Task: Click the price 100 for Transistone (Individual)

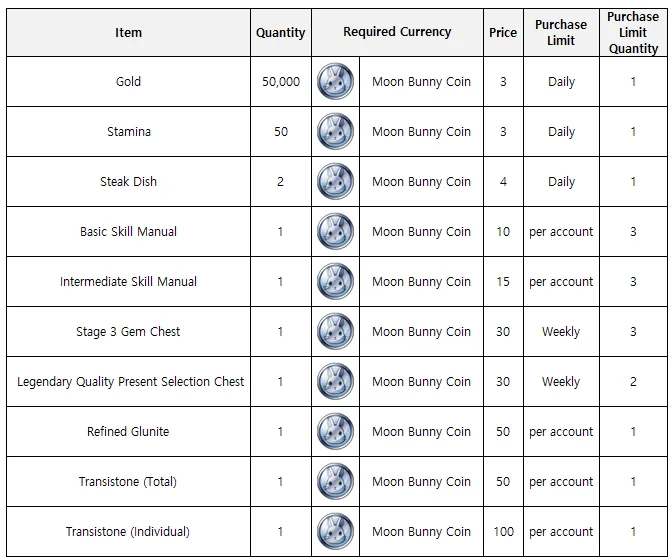Action: tap(503, 532)
